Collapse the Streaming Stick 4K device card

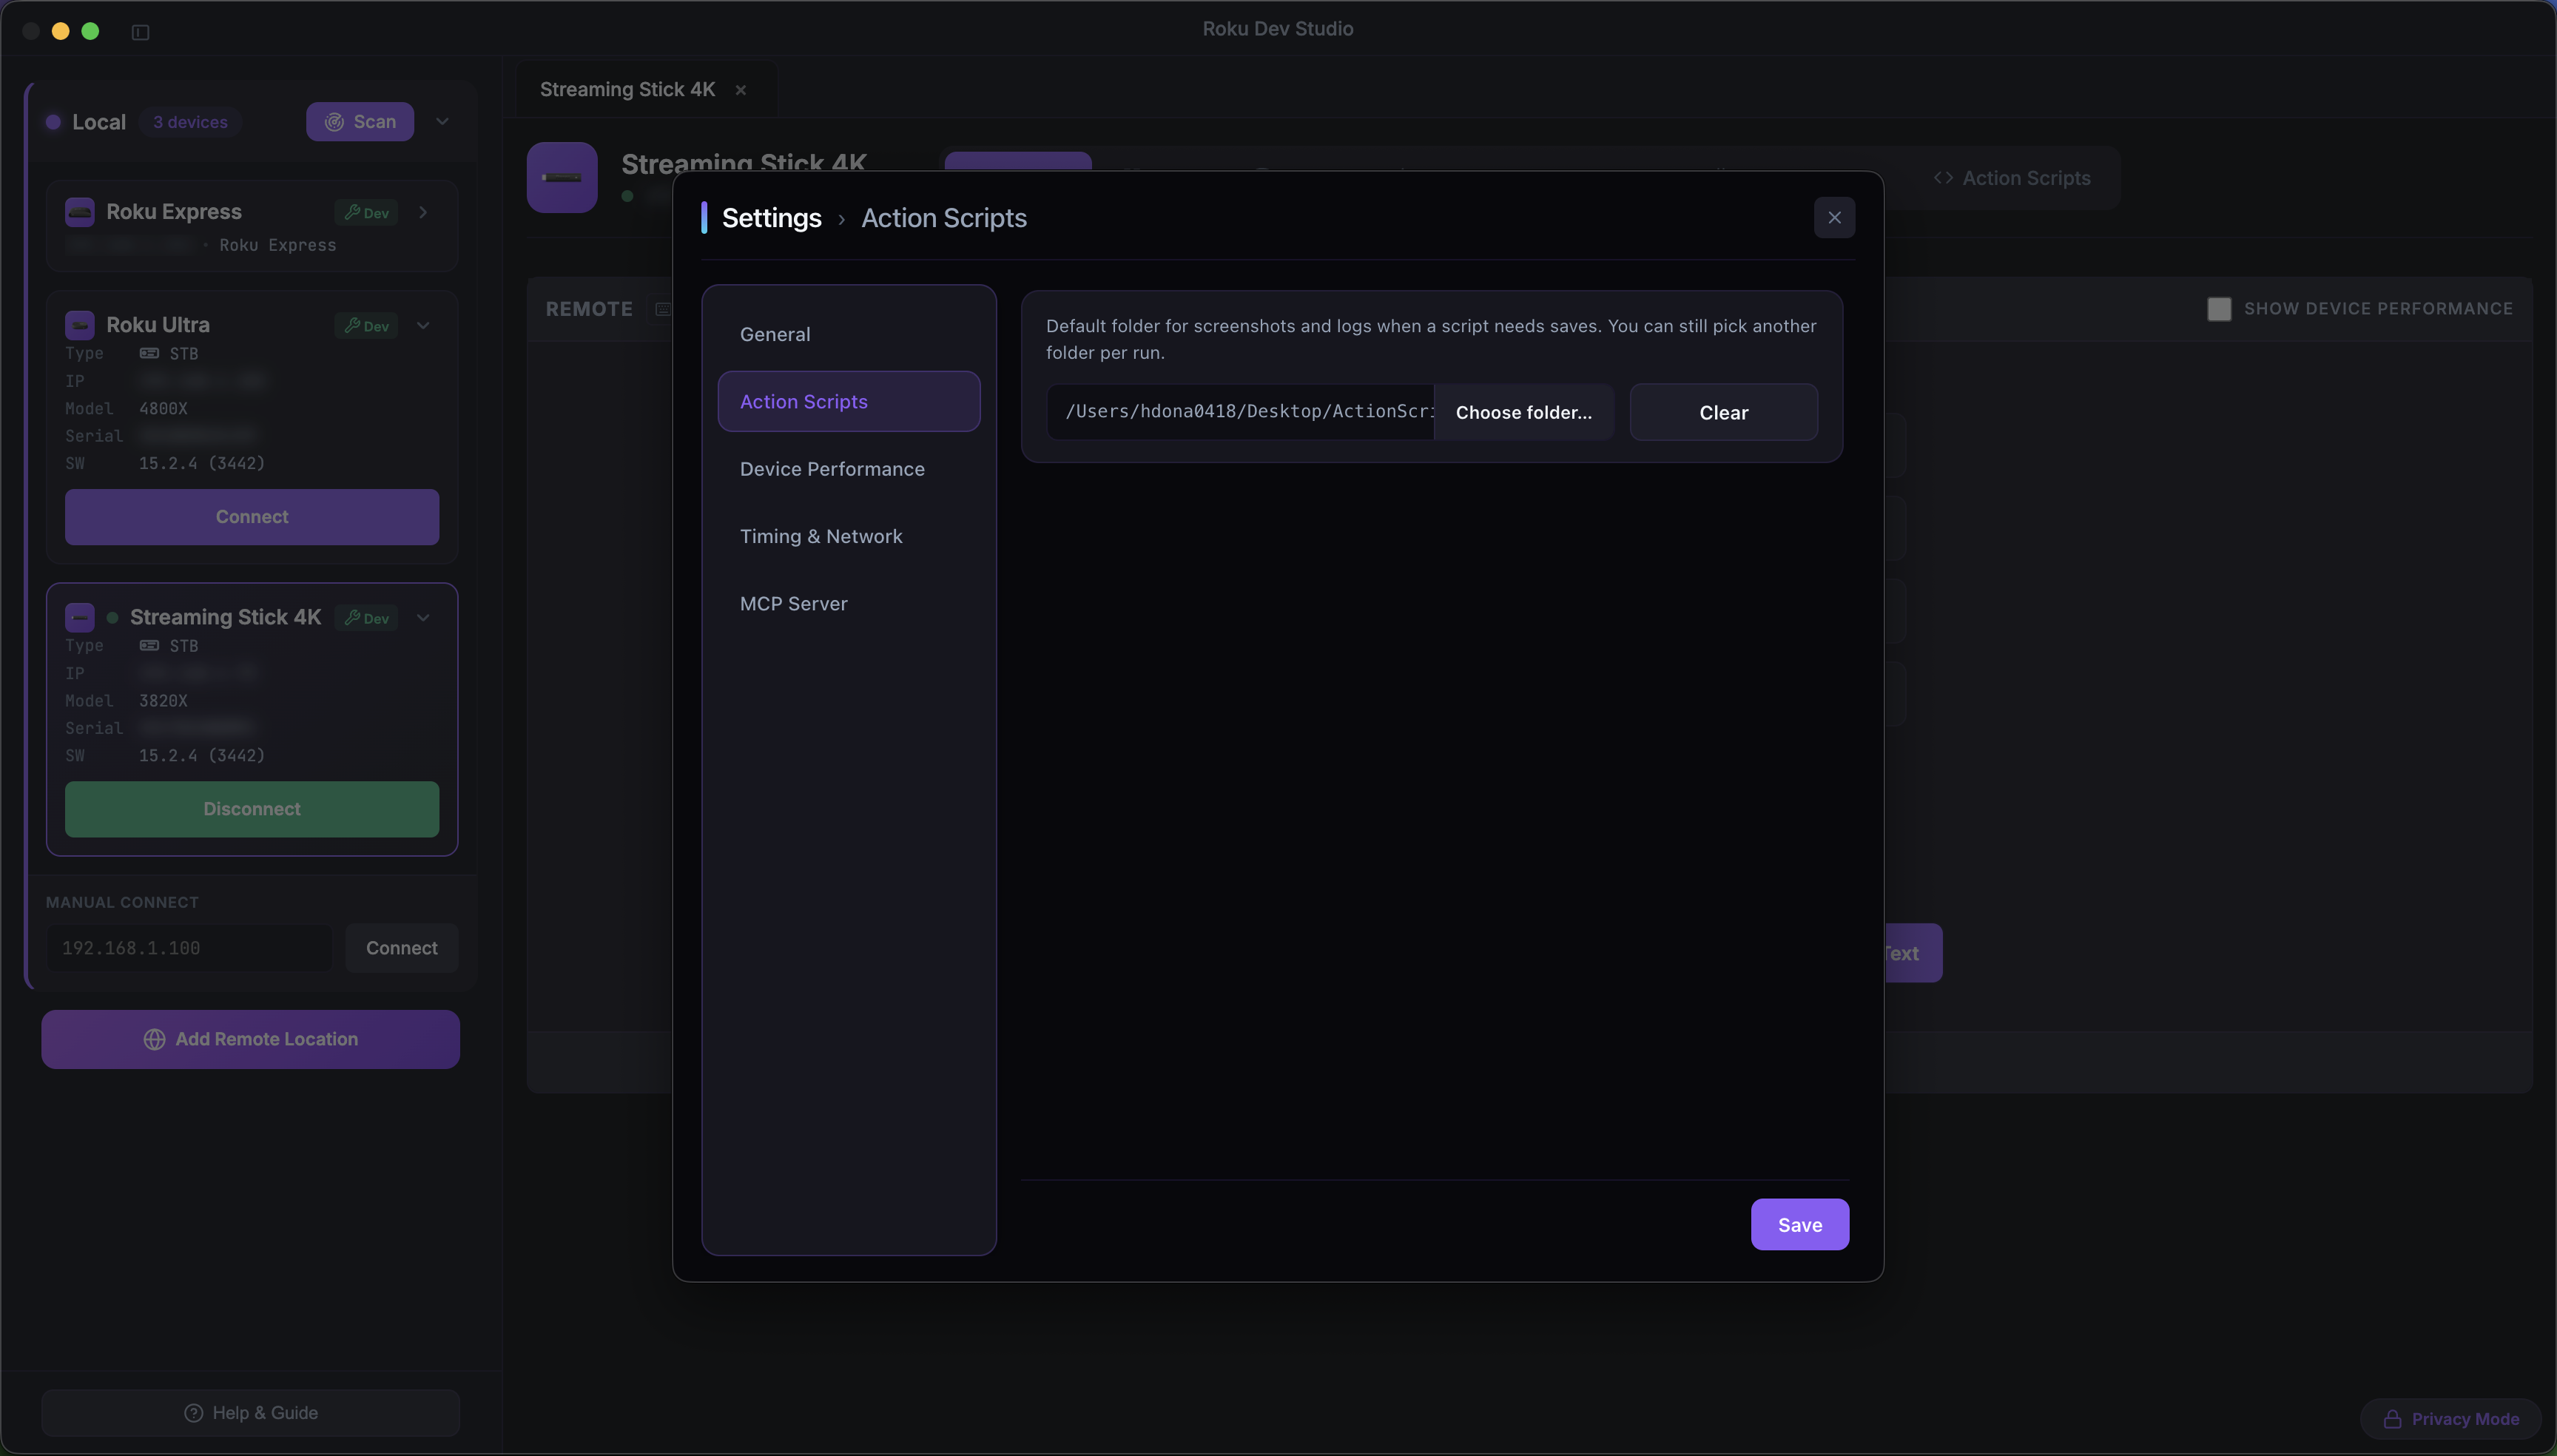coord(423,617)
